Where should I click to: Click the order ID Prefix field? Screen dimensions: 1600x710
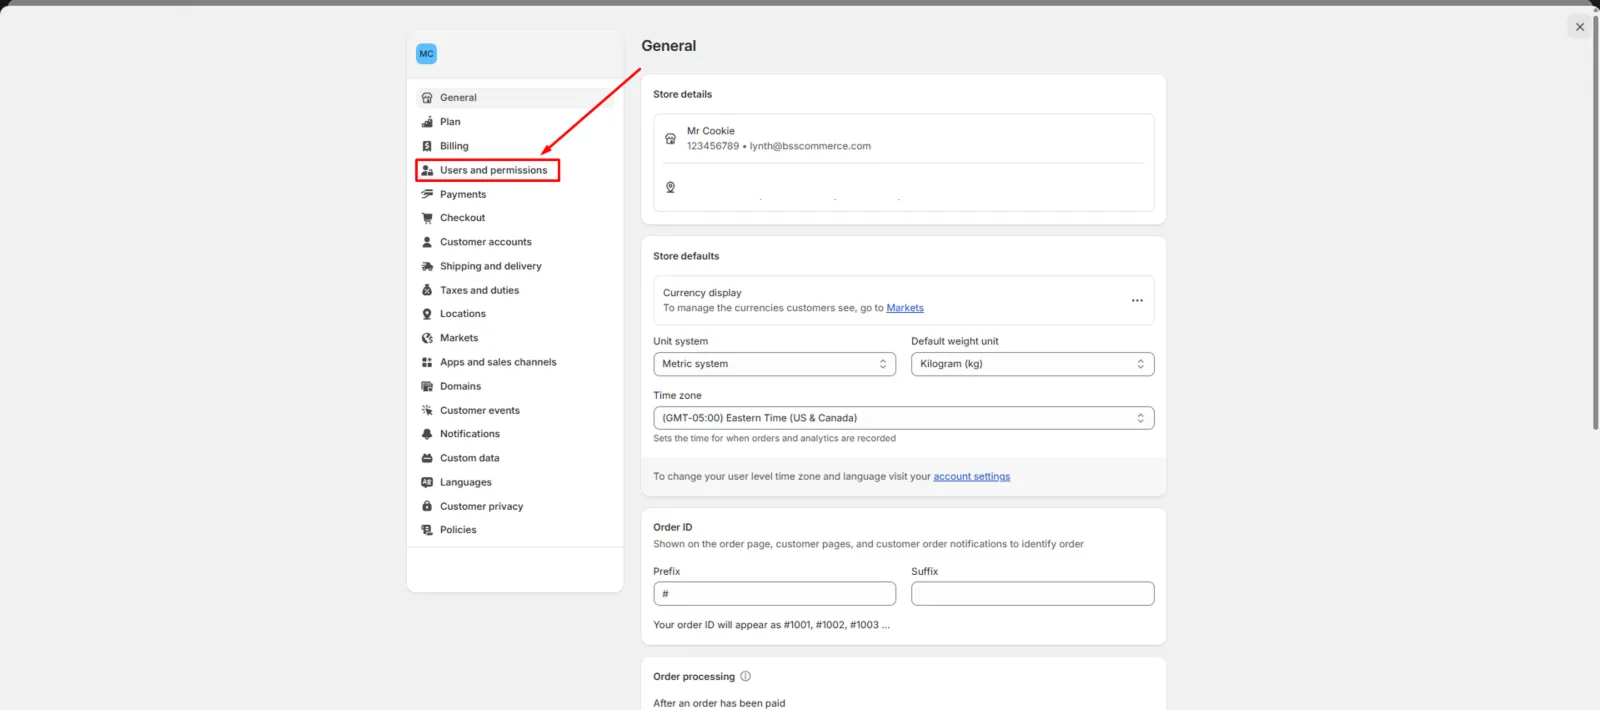(x=775, y=594)
